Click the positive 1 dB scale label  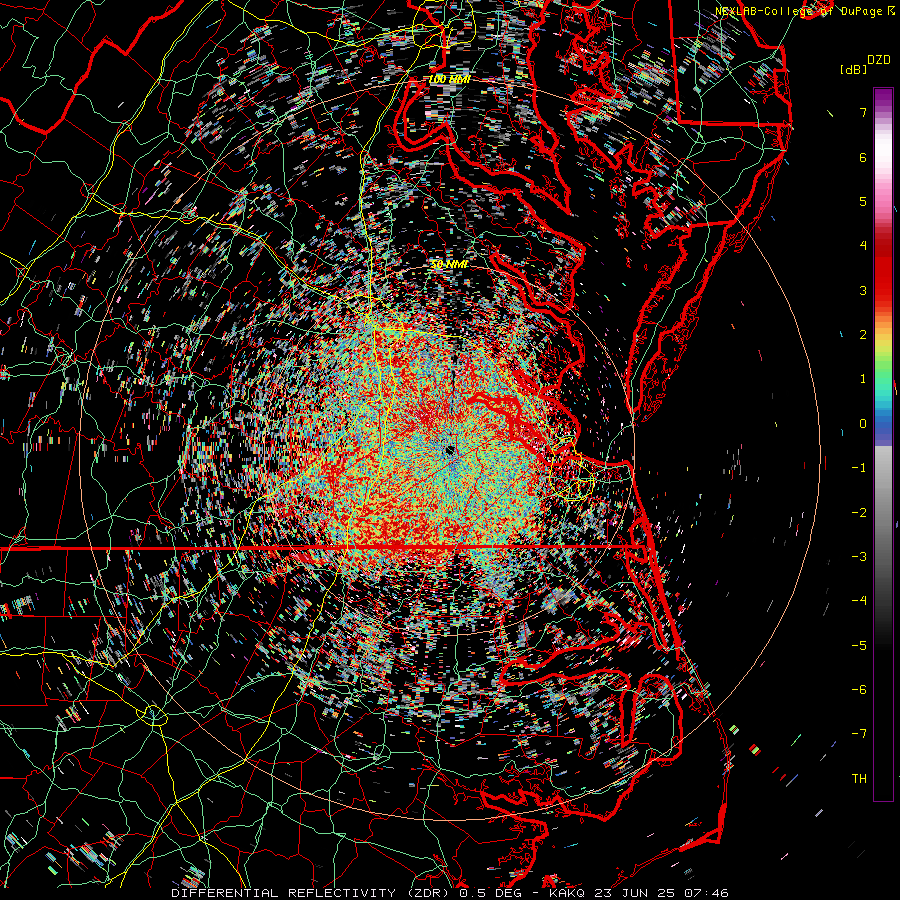[863, 379]
